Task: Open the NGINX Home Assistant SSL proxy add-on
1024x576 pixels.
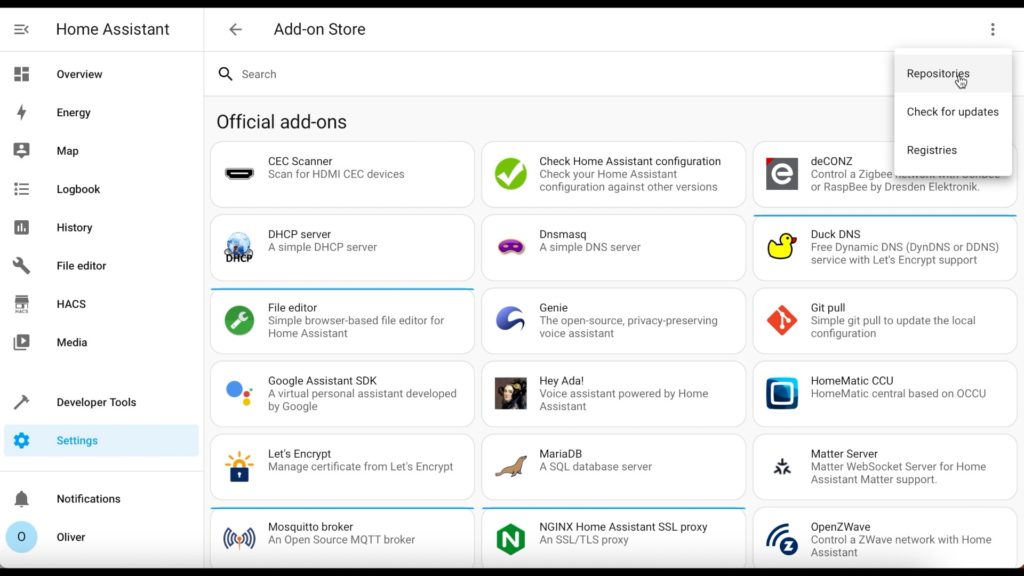Action: 613,538
